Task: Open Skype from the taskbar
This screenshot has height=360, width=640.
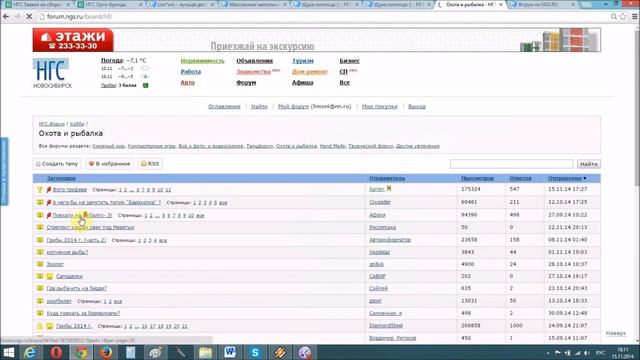Action: [x=255, y=352]
